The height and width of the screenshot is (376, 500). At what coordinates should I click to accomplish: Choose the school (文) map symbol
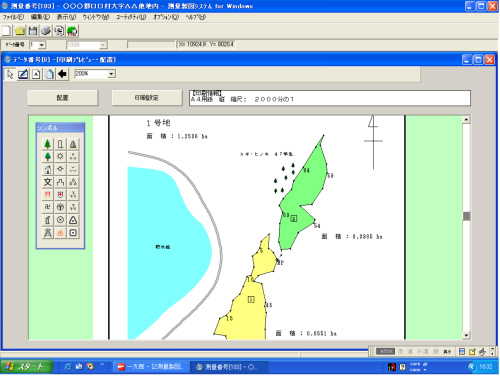click(48, 182)
